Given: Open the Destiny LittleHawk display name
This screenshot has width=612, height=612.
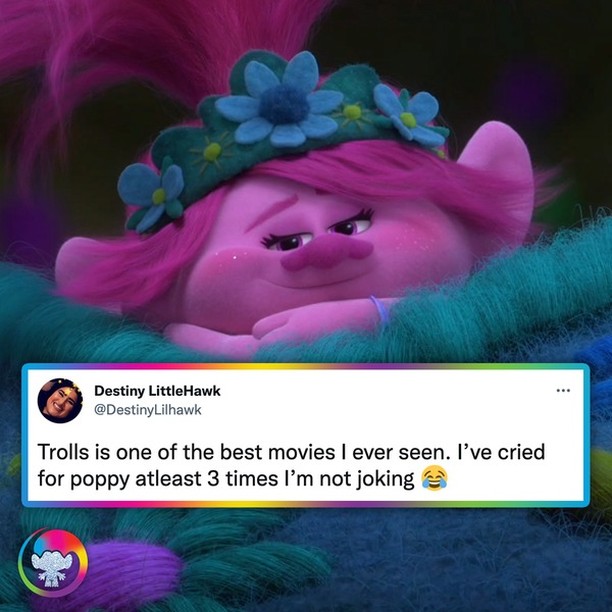Looking at the screenshot, I should (x=157, y=391).
